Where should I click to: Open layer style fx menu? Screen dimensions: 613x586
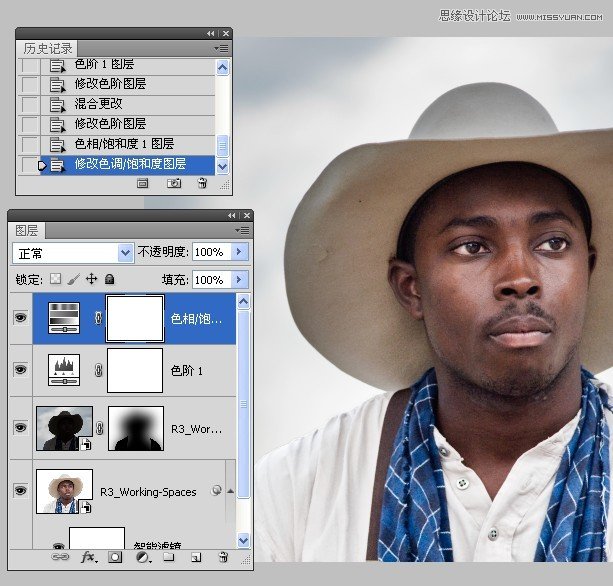[x=89, y=557]
